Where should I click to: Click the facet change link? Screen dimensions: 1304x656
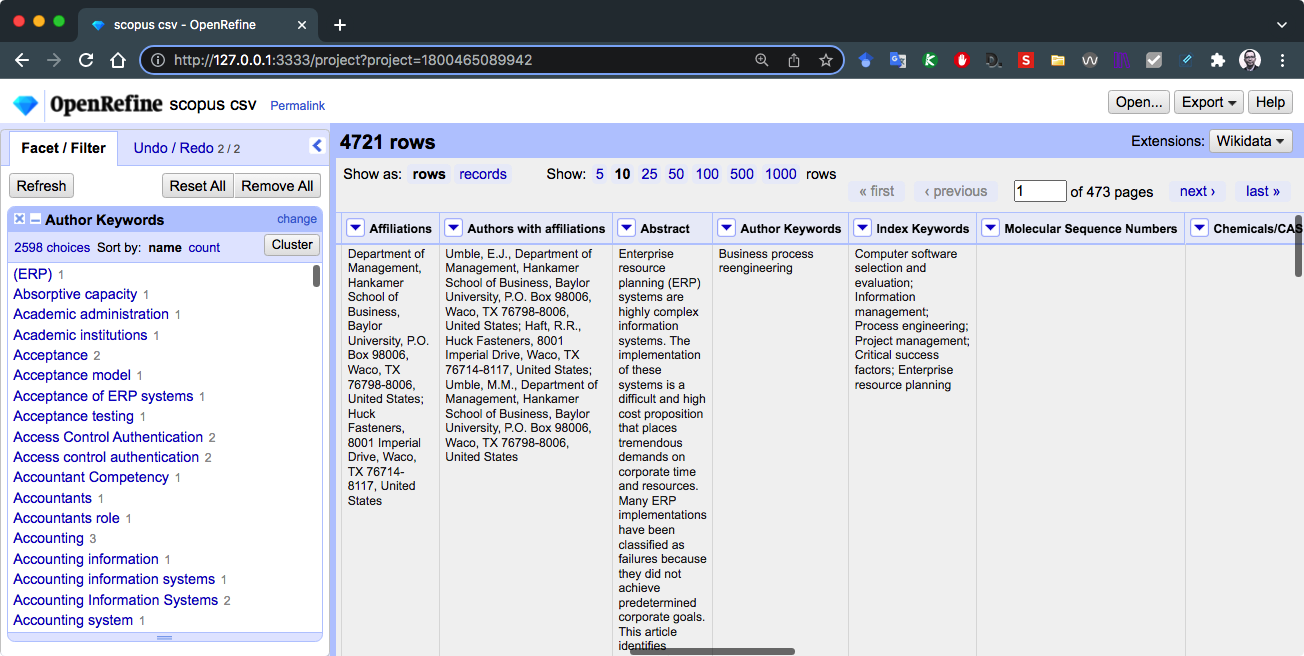tap(297, 219)
